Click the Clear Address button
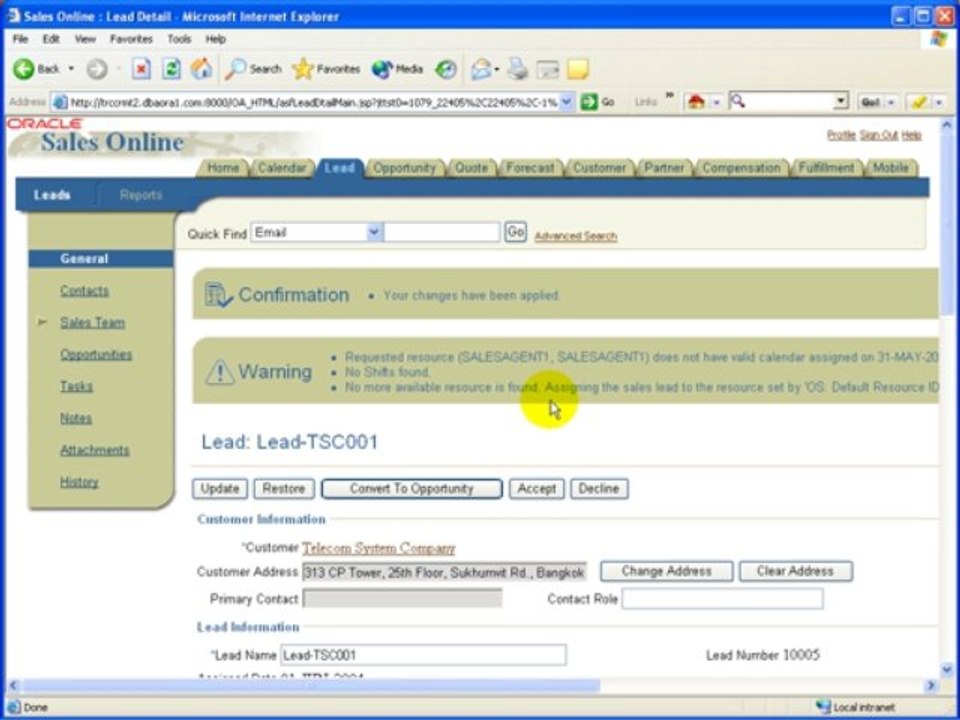The height and width of the screenshot is (720, 960). tap(795, 571)
